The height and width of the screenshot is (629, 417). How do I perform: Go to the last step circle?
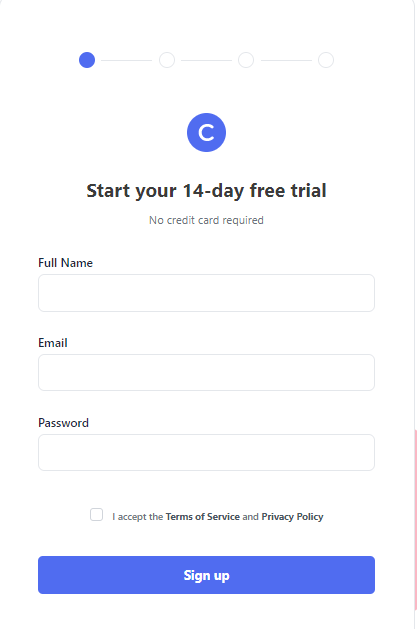(x=326, y=60)
